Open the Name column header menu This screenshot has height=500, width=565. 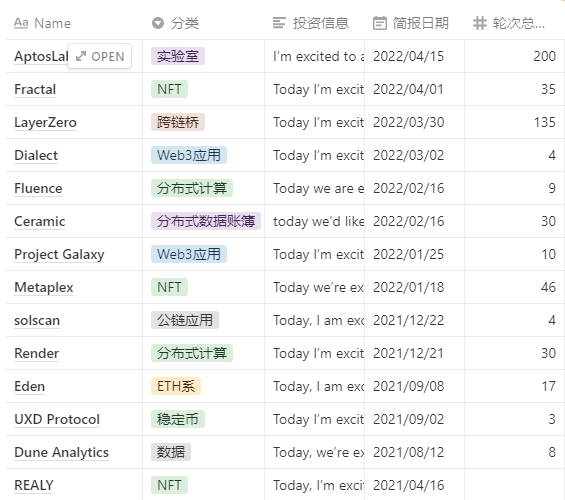74,23
